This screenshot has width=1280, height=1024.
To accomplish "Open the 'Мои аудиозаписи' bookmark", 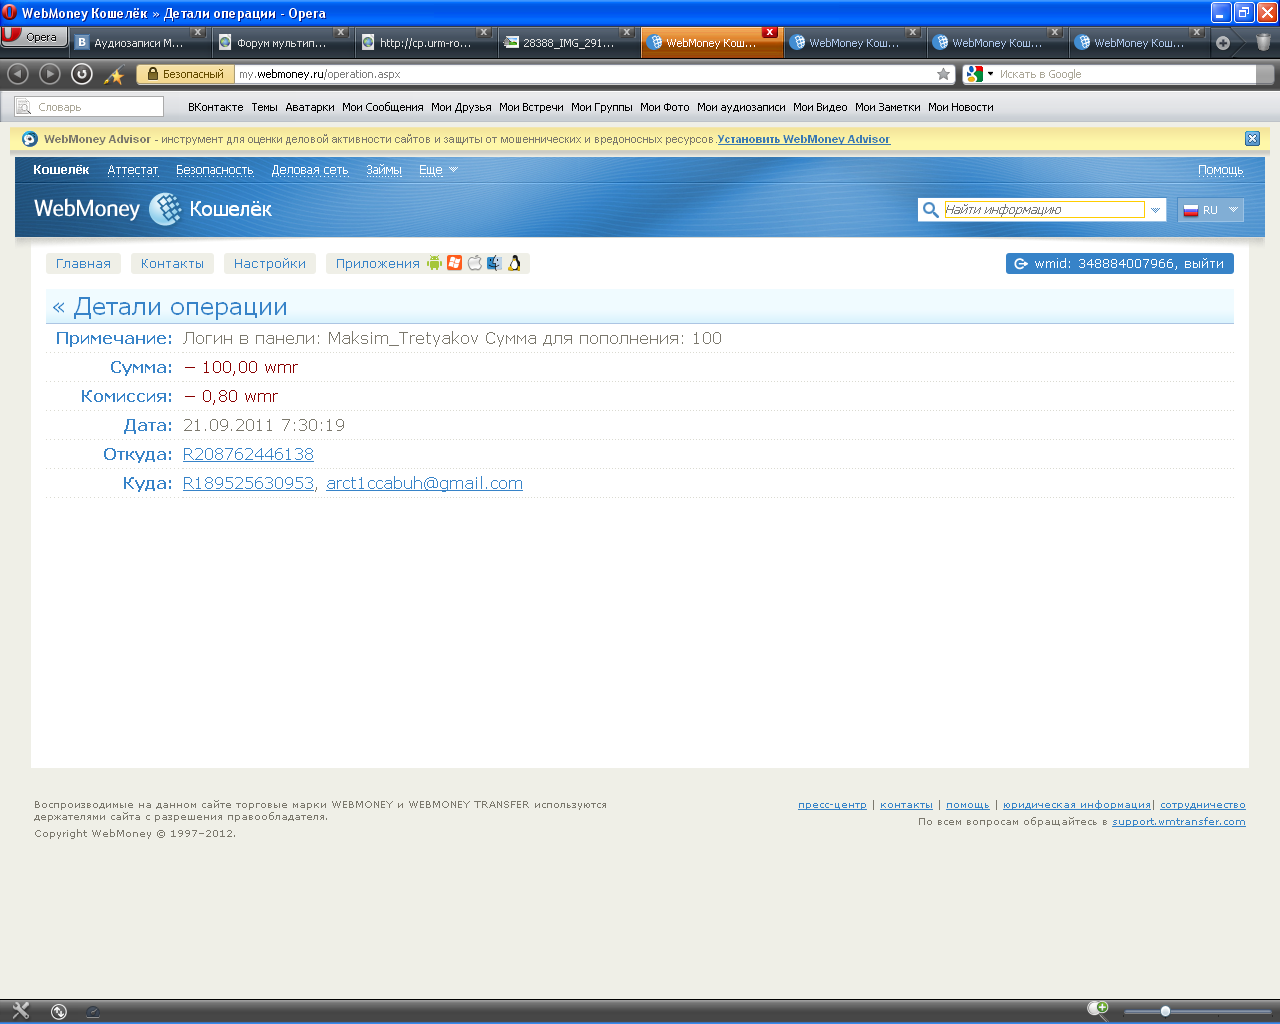I will coord(741,107).
